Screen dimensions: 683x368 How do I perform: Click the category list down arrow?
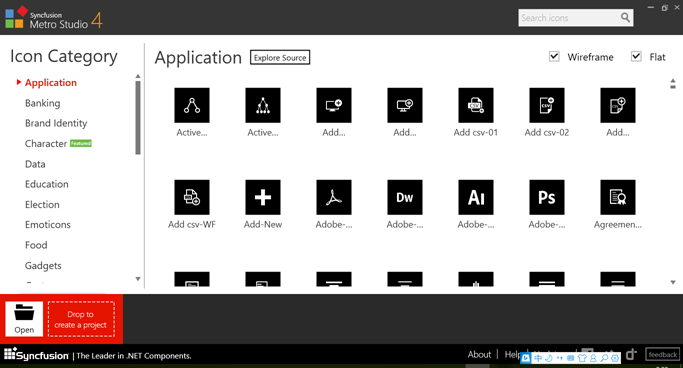tap(138, 279)
